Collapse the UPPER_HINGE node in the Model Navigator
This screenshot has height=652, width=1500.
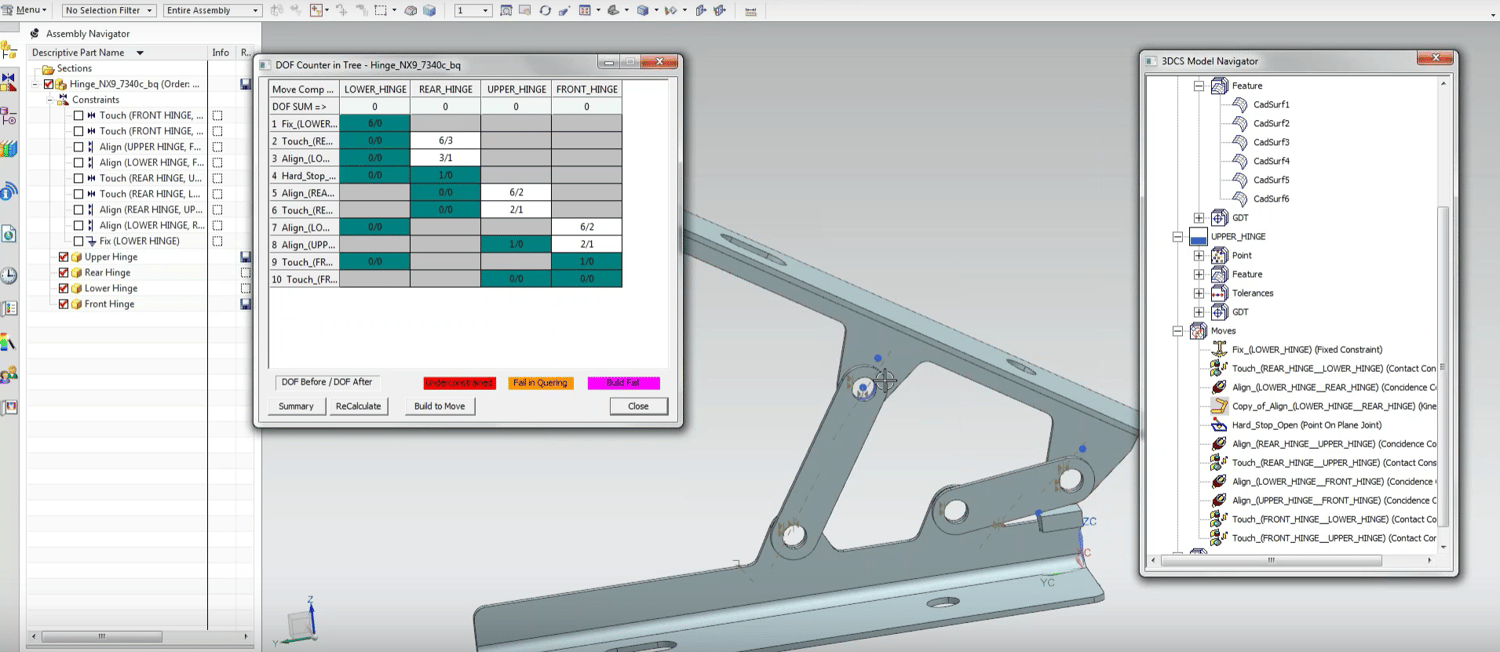coord(1180,238)
